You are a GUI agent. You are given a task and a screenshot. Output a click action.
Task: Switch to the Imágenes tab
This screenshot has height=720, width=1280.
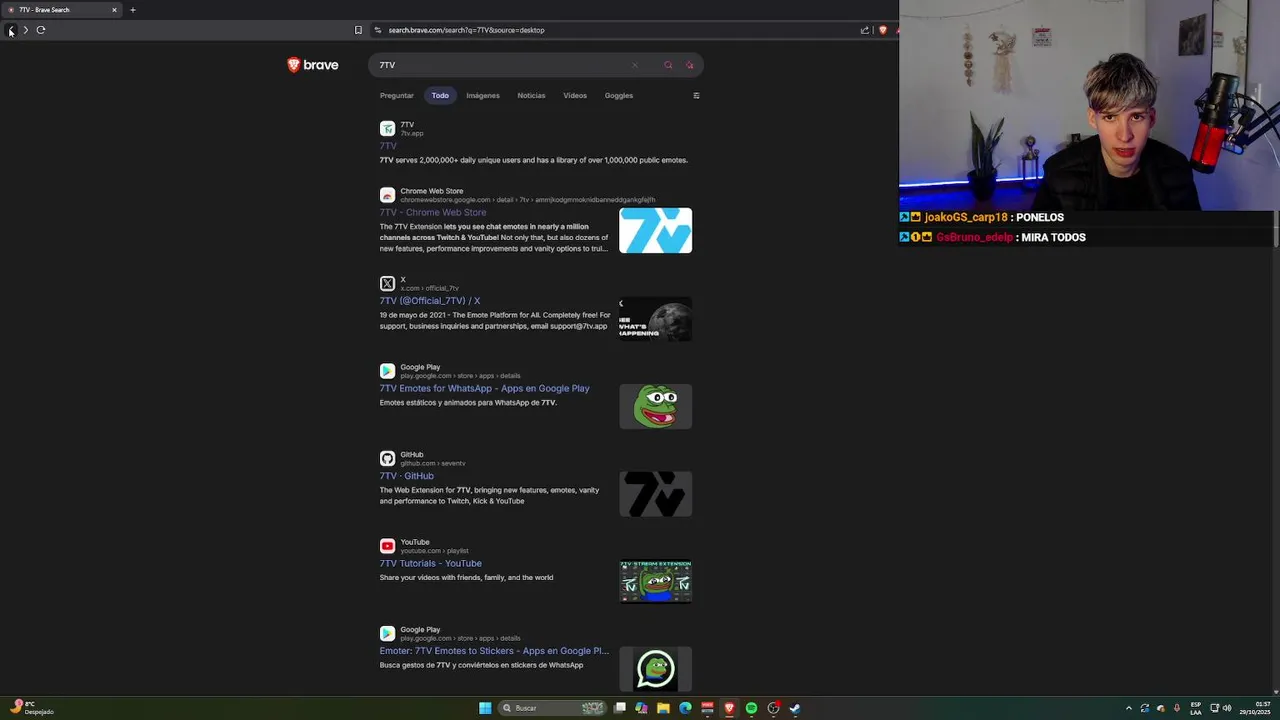tap(483, 95)
